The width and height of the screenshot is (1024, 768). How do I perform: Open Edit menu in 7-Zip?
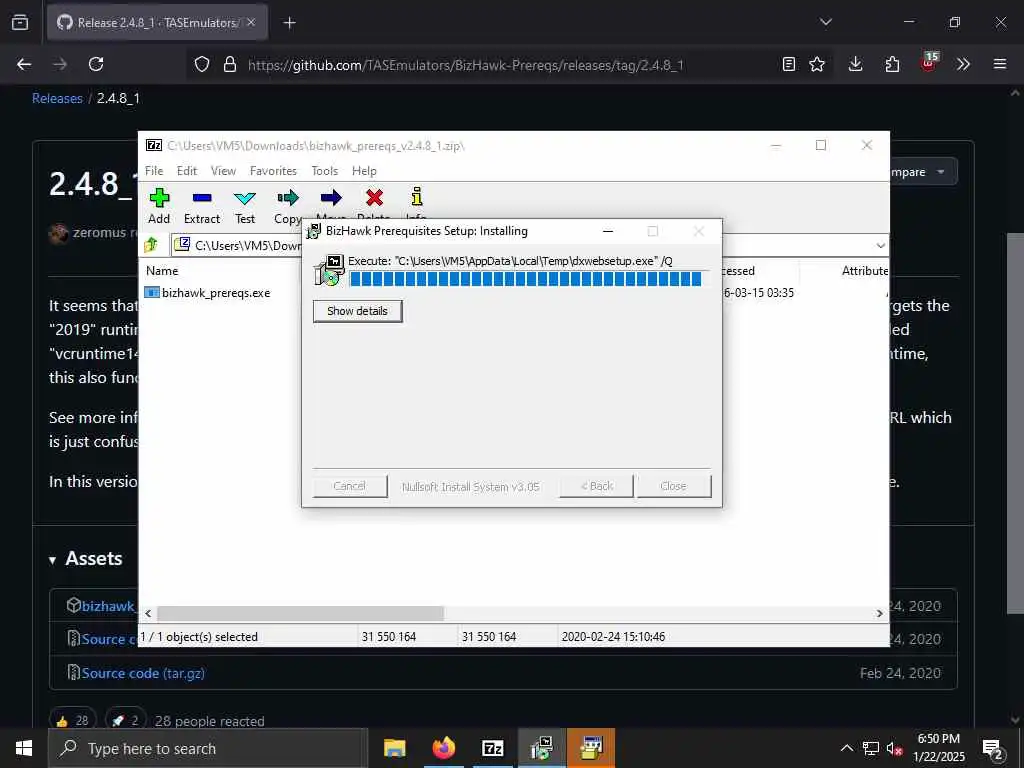pyautogui.click(x=187, y=170)
